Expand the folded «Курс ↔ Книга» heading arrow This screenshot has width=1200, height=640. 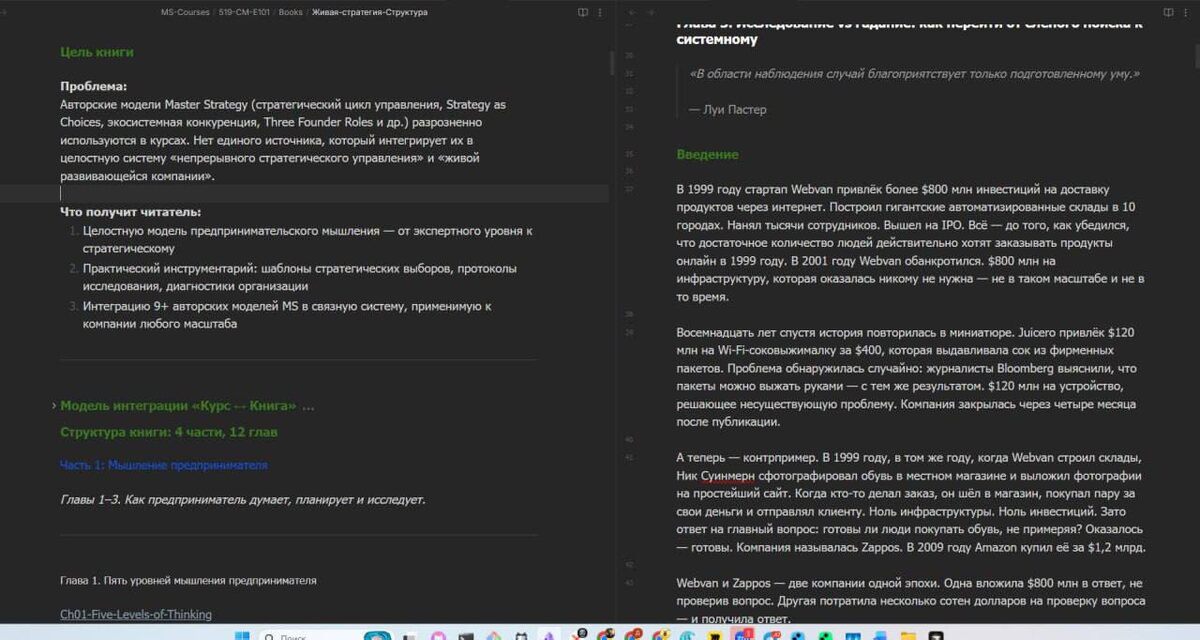tap(53, 406)
